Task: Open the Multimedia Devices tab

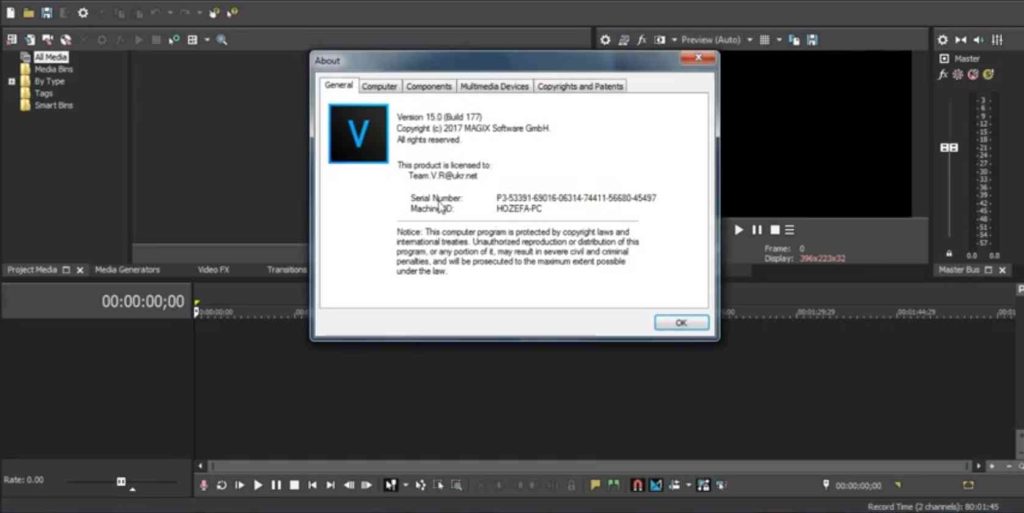Action: [x=494, y=86]
